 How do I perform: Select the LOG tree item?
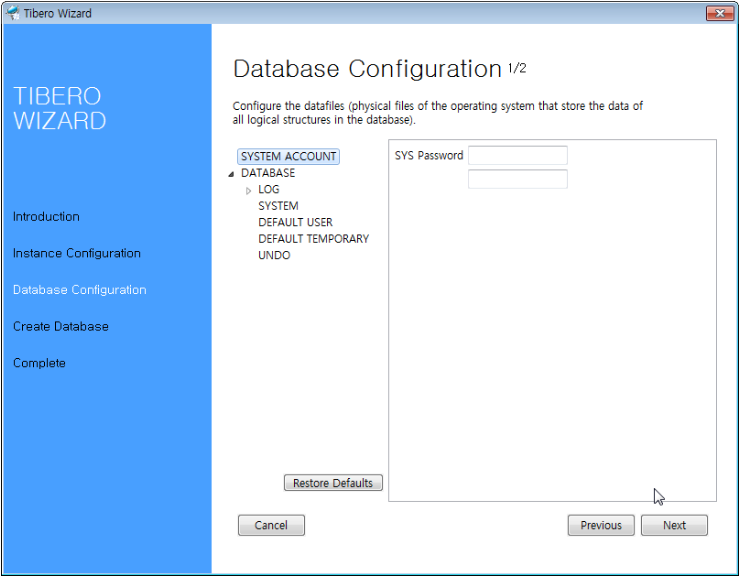(269, 189)
